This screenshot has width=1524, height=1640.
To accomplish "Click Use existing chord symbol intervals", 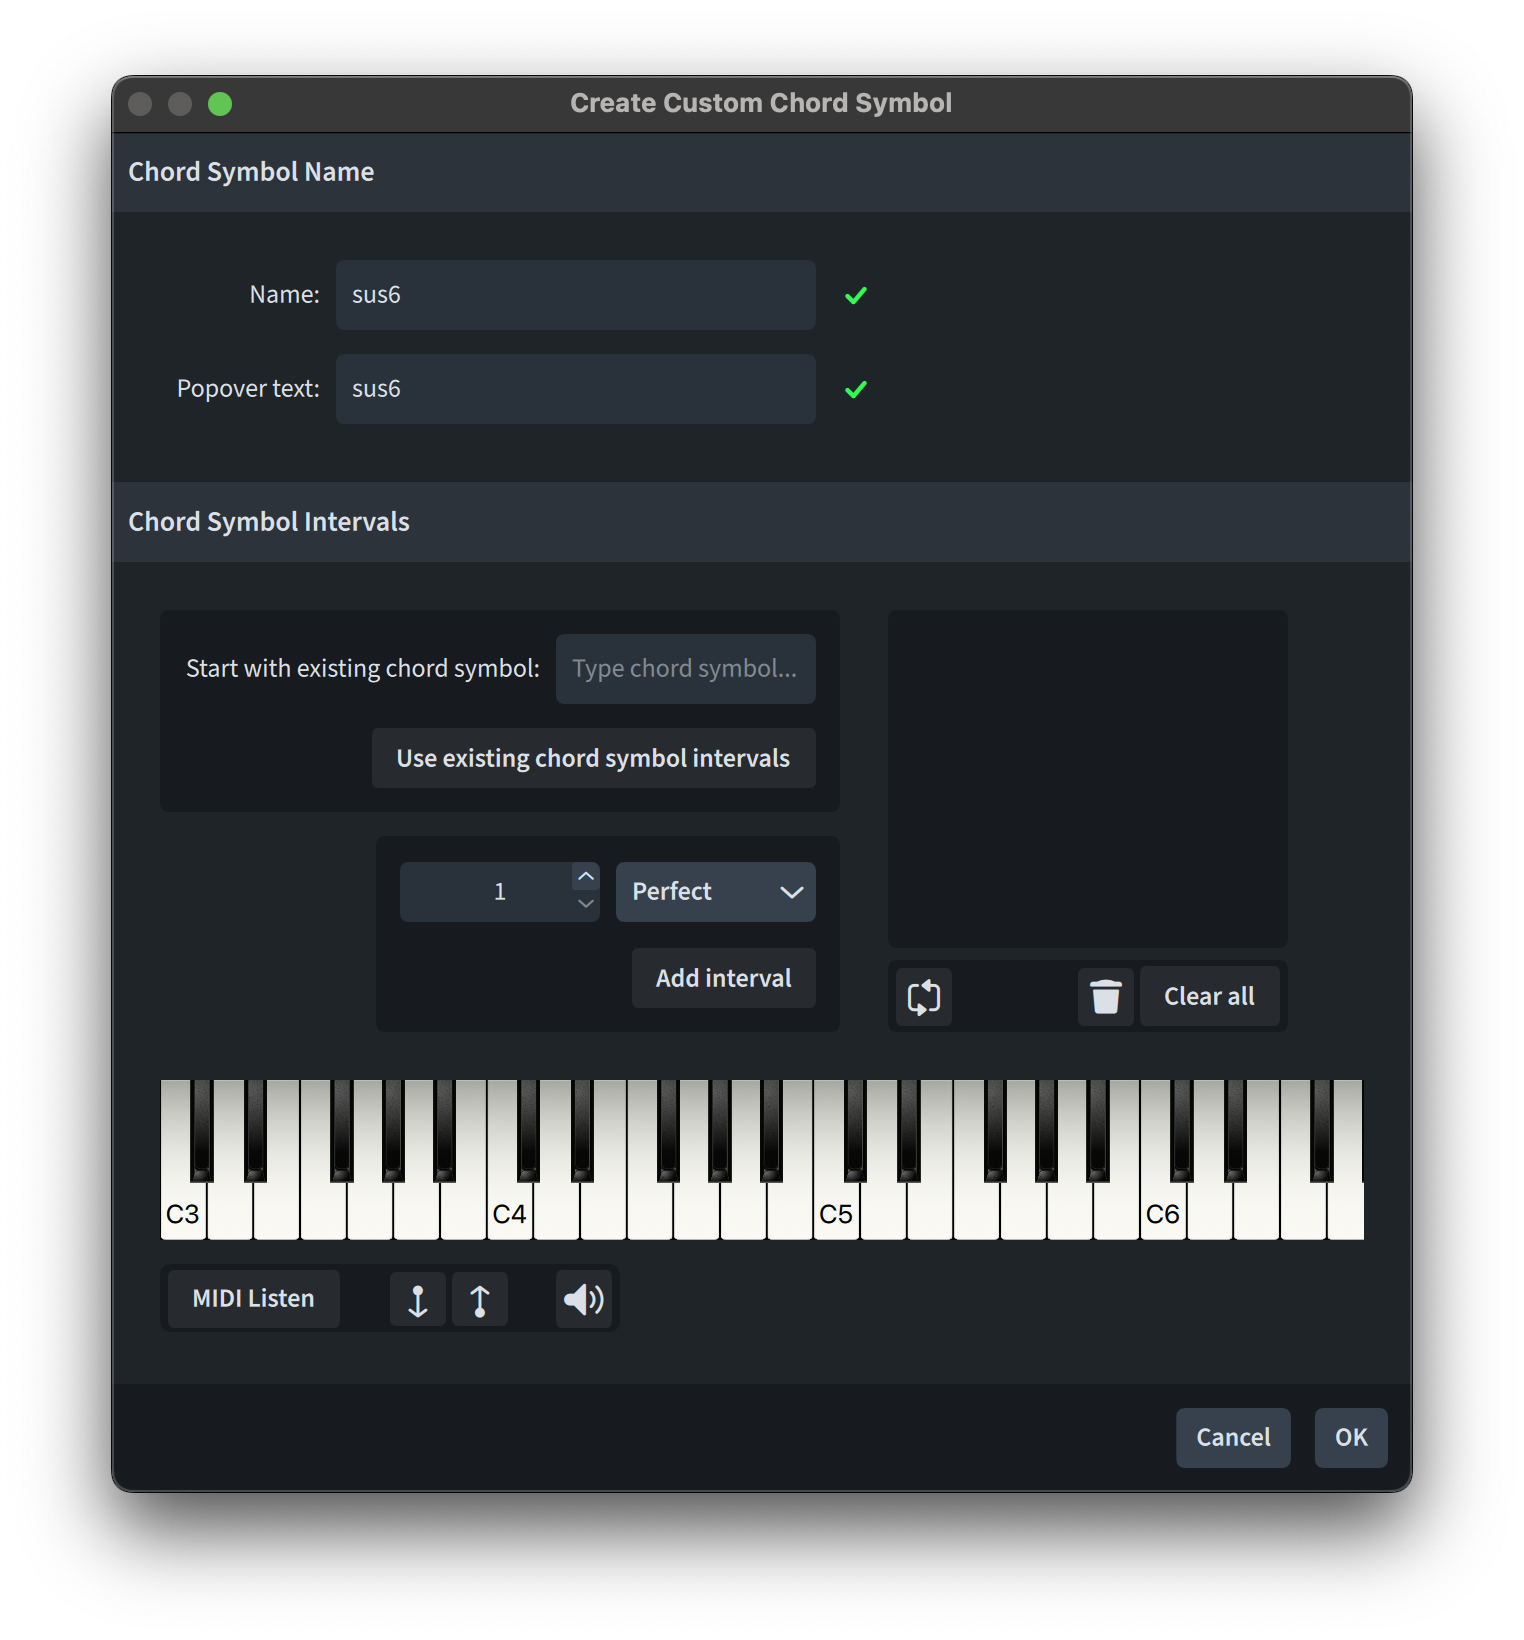I will 593,758.
